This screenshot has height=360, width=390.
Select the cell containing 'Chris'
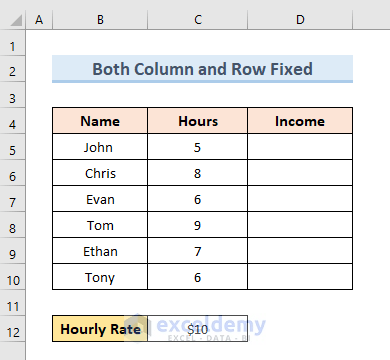(x=100, y=173)
